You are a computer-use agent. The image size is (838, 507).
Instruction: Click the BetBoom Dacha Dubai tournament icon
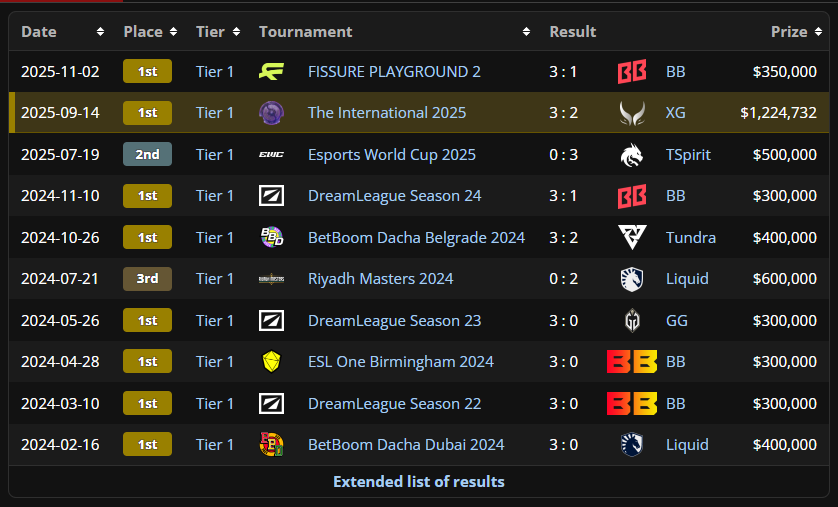pos(271,444)
